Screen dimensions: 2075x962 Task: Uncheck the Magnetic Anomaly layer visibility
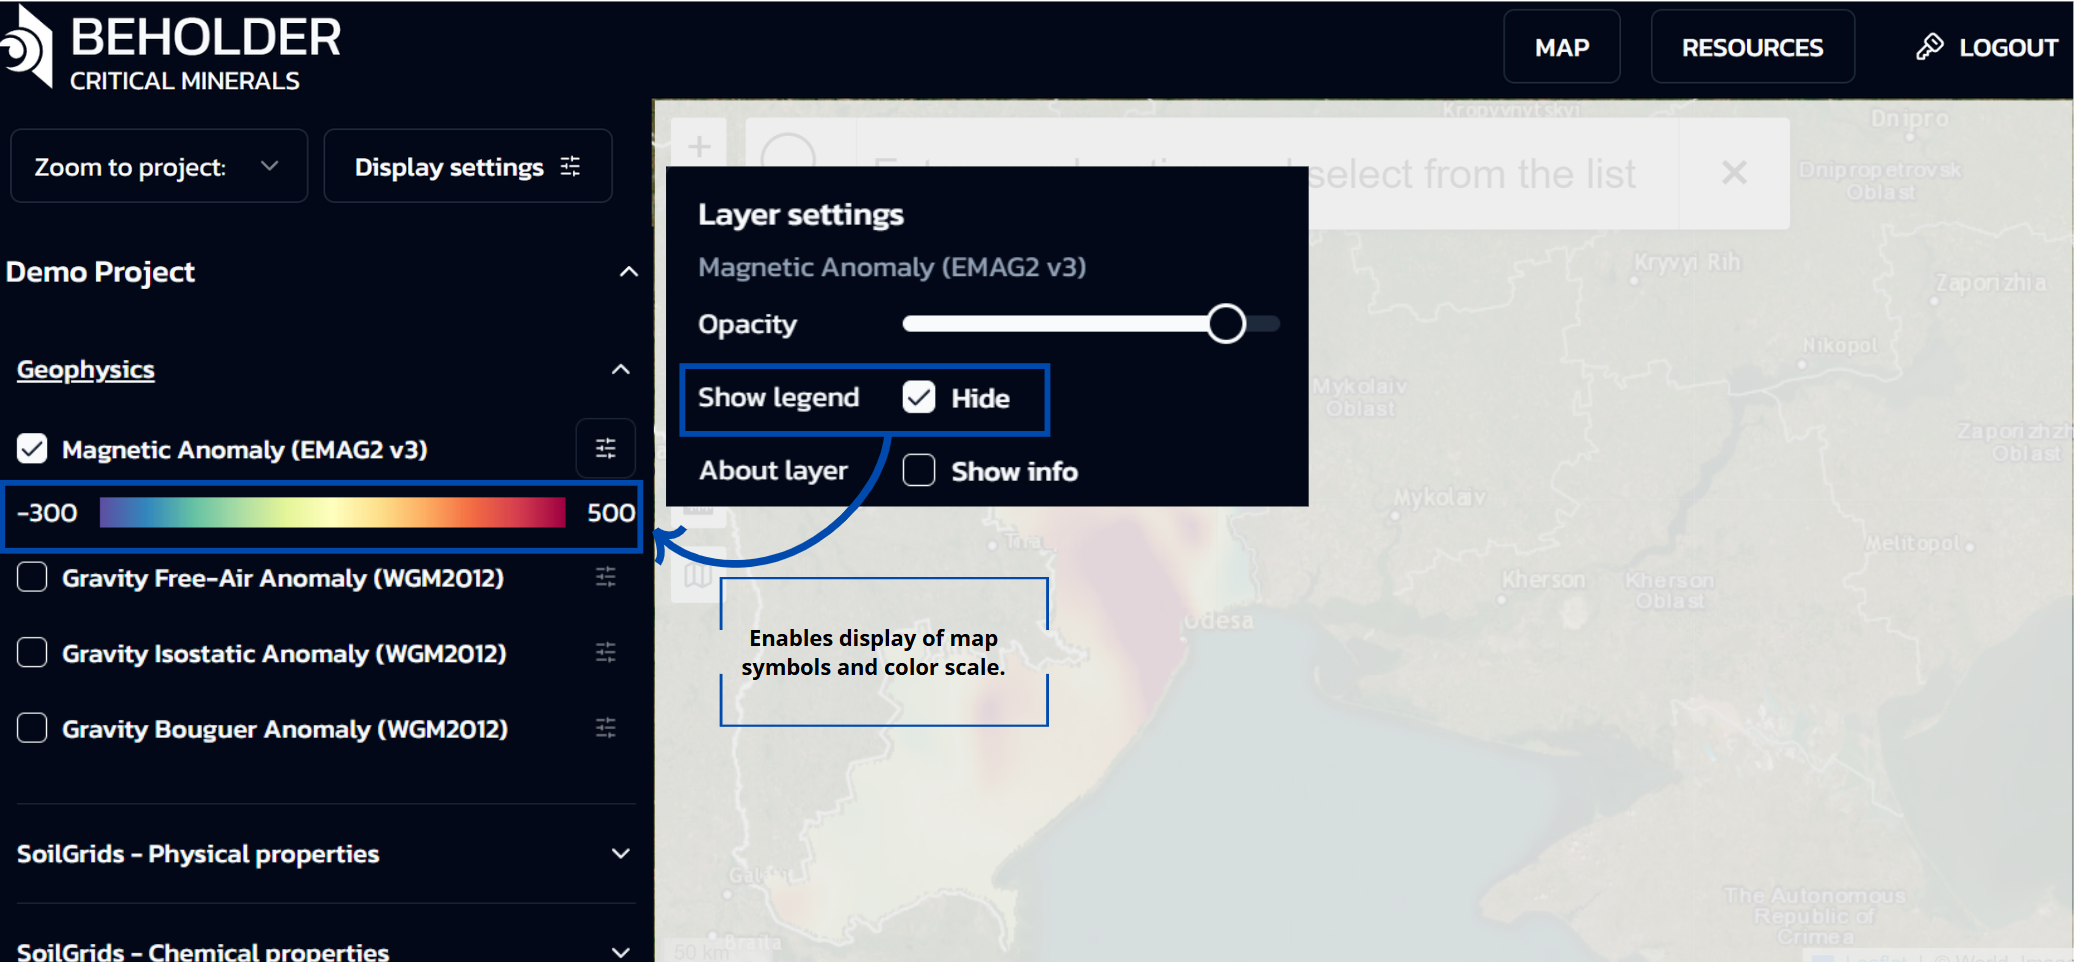point(31,448)
